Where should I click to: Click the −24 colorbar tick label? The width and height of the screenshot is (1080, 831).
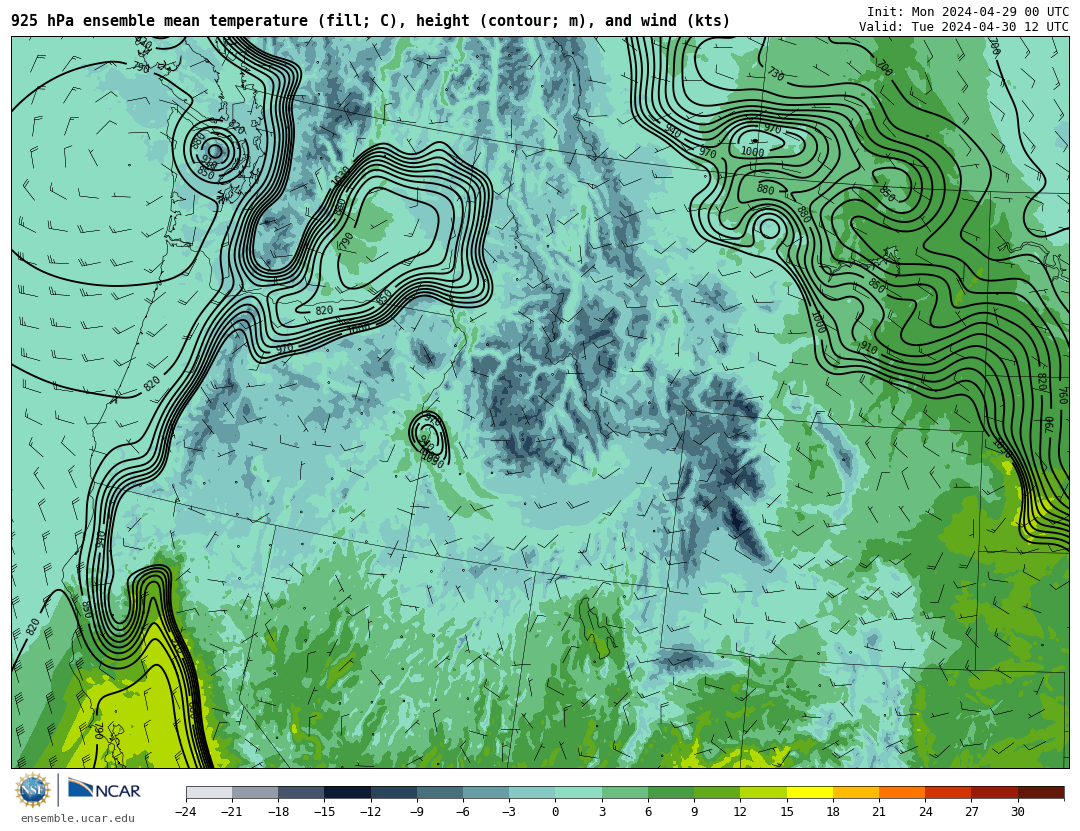(x=185, y=812)
